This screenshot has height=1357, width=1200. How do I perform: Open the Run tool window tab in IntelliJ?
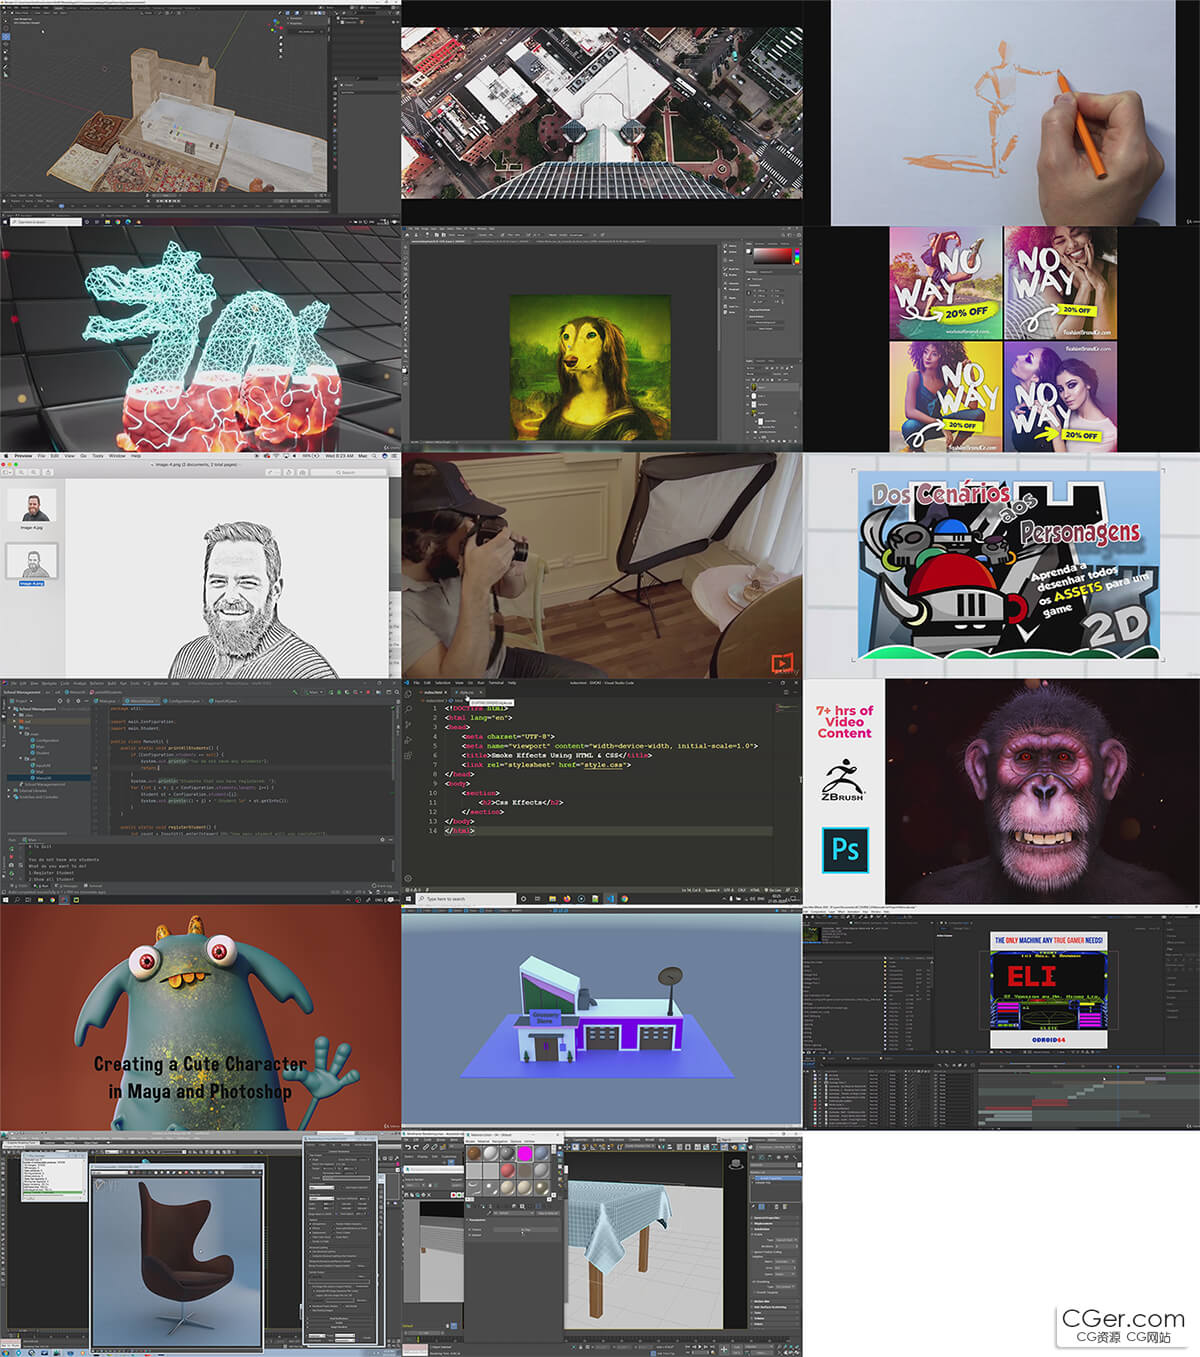[42, 885]
